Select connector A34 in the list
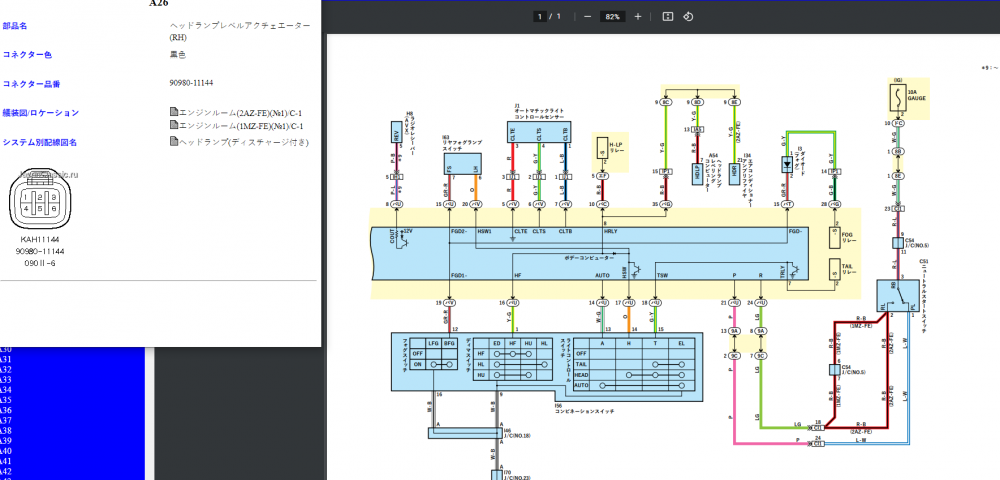The width and height of the screenshot is (1000, 480). coord(6,389)
